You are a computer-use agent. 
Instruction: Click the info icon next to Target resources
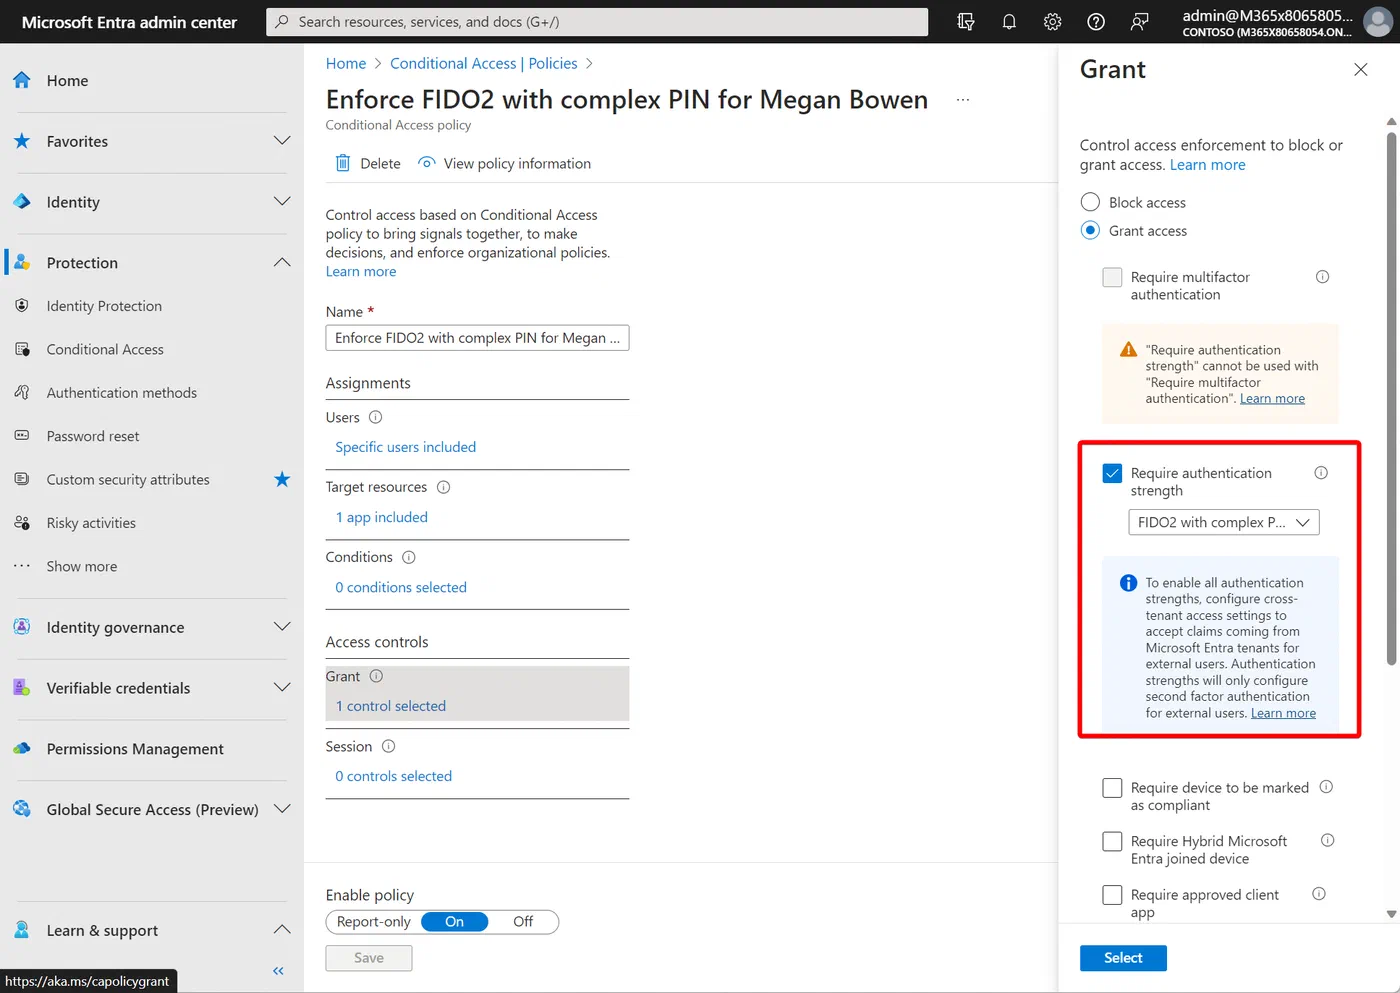pyautogui.click(x=444, y=487)
